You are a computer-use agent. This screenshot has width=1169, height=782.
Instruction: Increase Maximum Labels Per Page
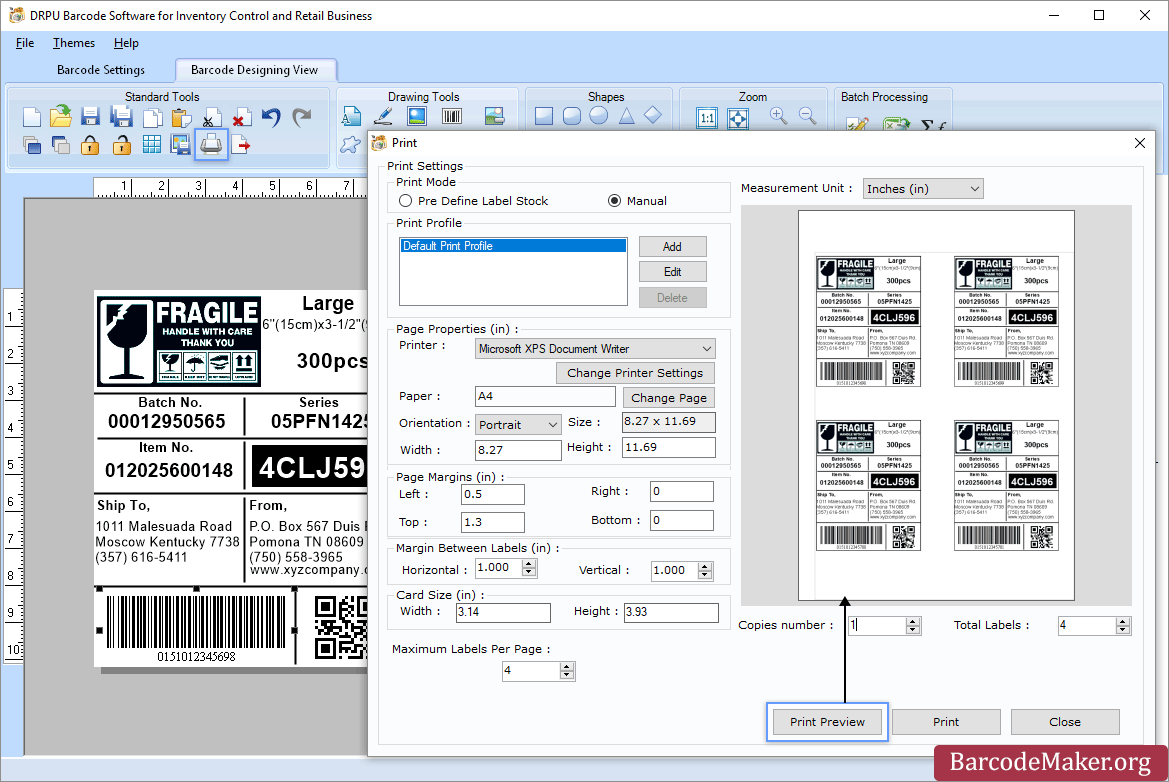(x=567, y=666)
